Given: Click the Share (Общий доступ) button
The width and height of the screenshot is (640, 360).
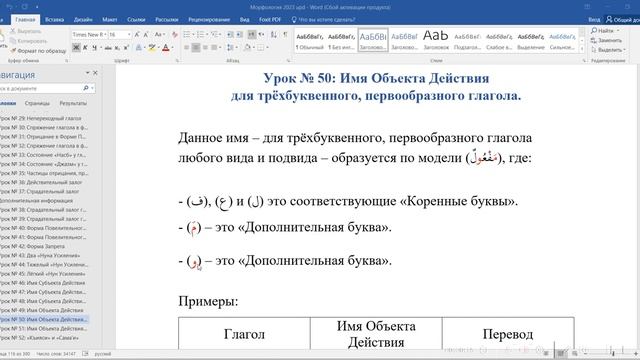Looking at the screenshot, I should pos(622,19).
